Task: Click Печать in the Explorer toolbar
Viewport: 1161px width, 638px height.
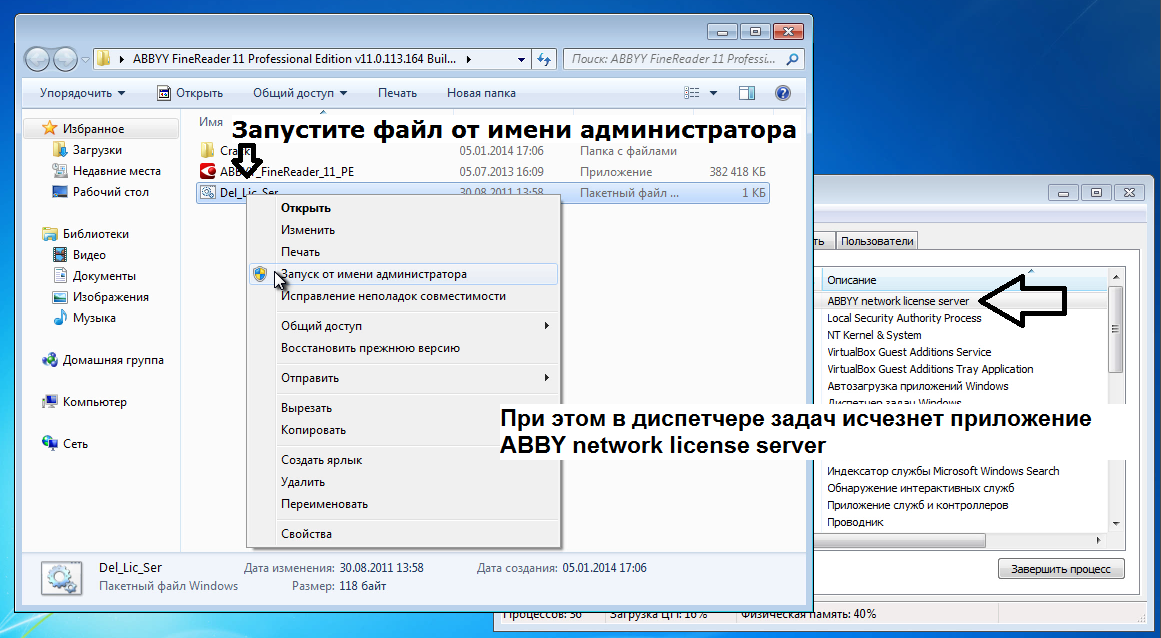Action: coord(397,93)
